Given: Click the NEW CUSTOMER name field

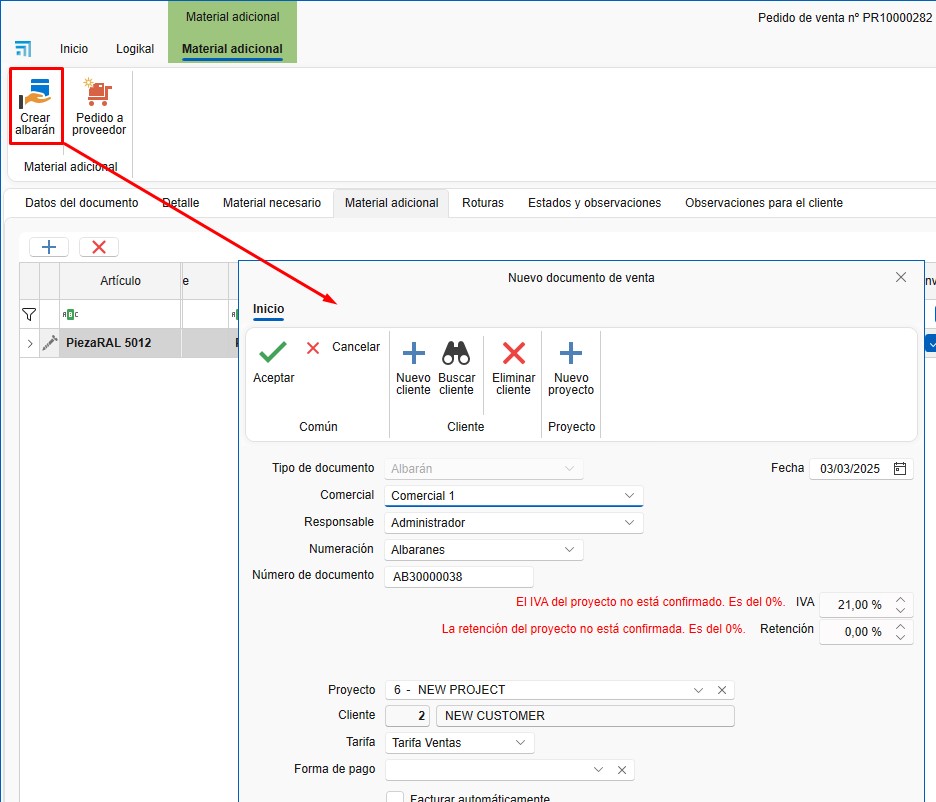Looking at the screenshot, I should [x=585, y=716].
